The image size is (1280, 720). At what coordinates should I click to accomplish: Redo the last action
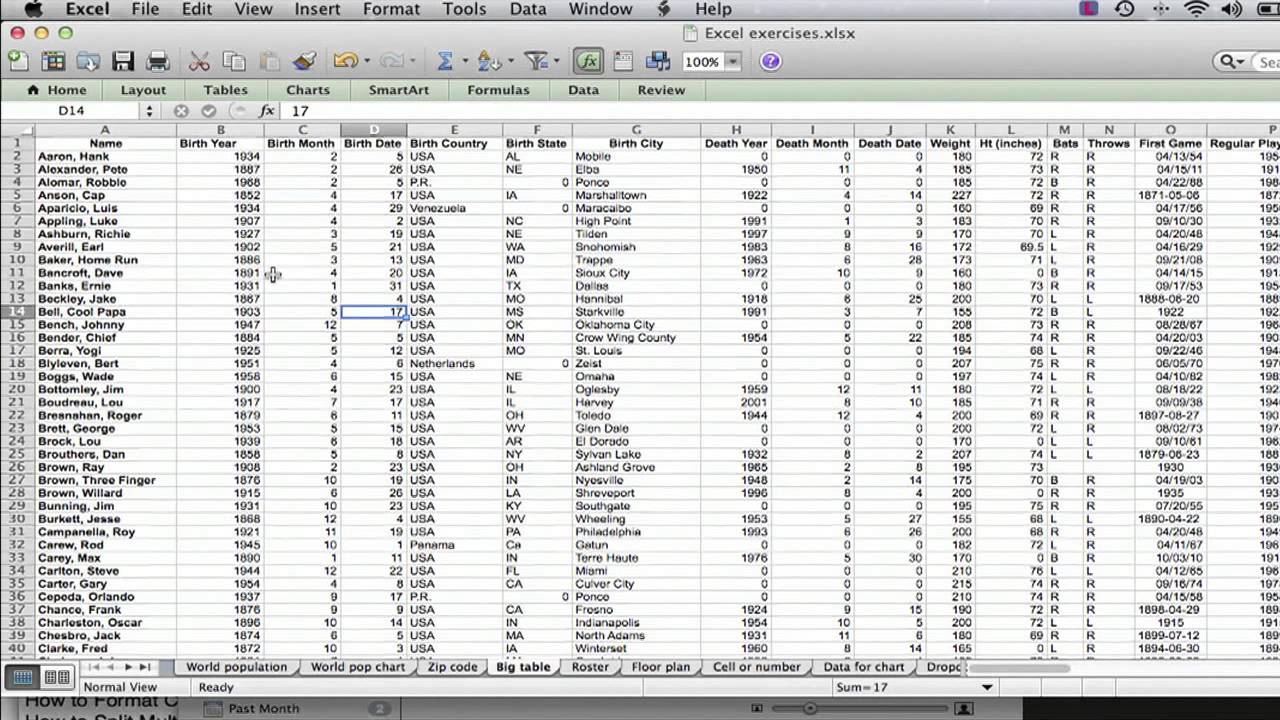(x=391, y=61)
